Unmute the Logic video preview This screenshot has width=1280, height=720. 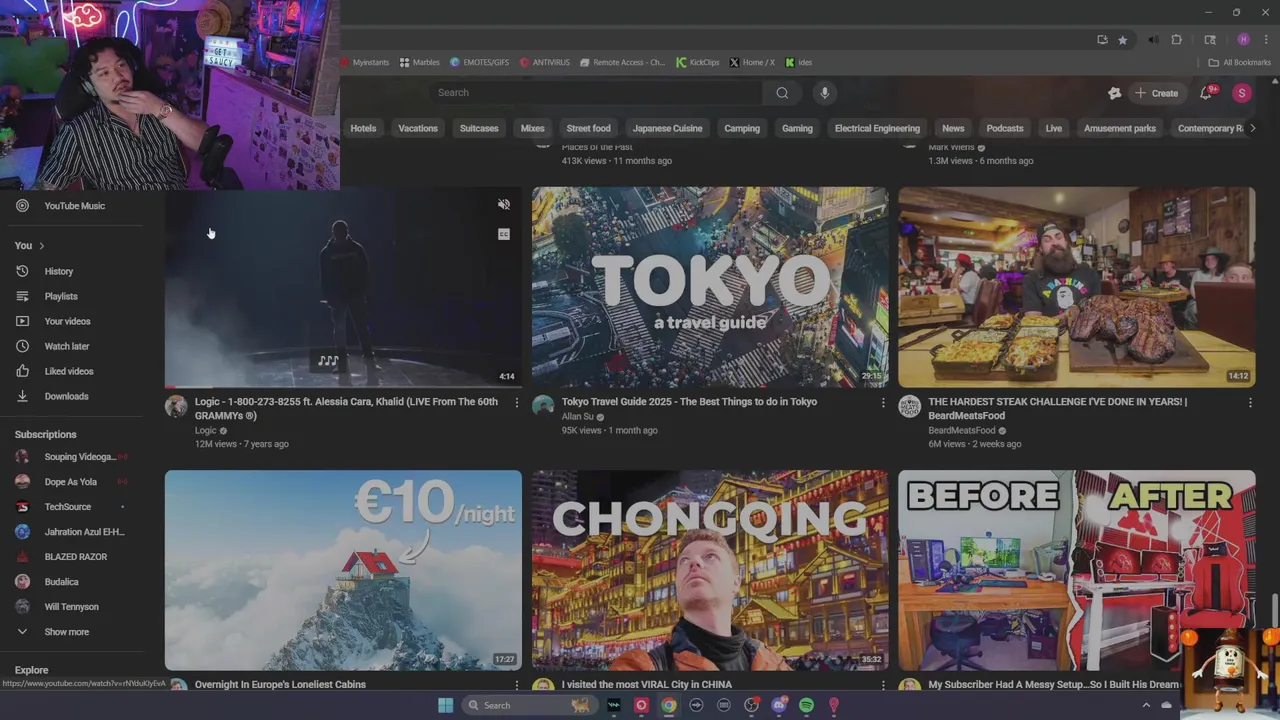point(504,205)
